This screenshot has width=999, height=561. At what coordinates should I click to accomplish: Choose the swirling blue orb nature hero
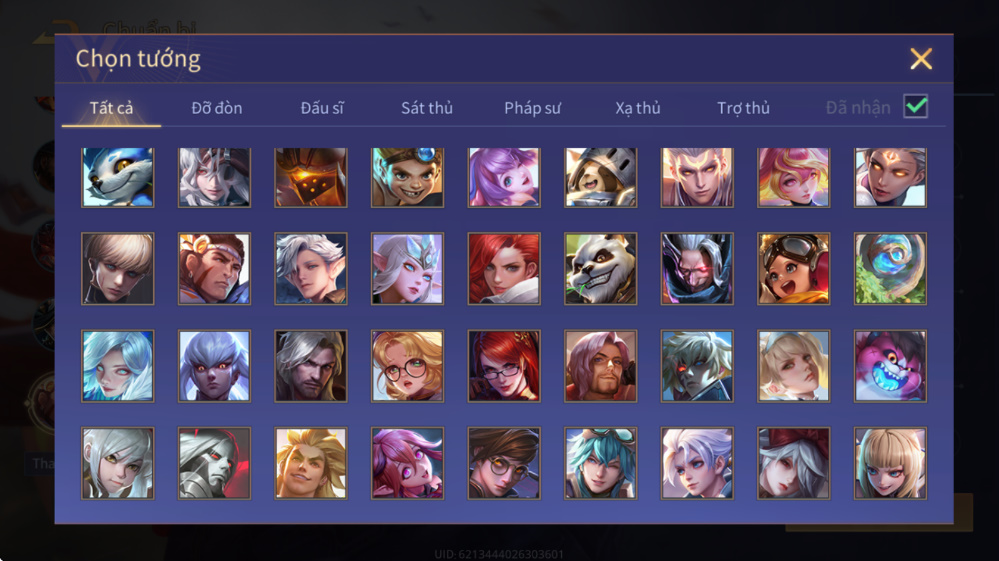coord(890,268)
